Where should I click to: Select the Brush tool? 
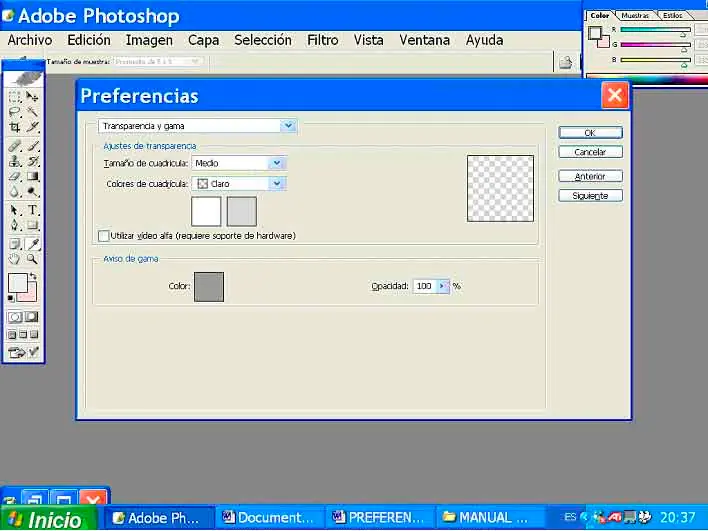click(32, 146)
